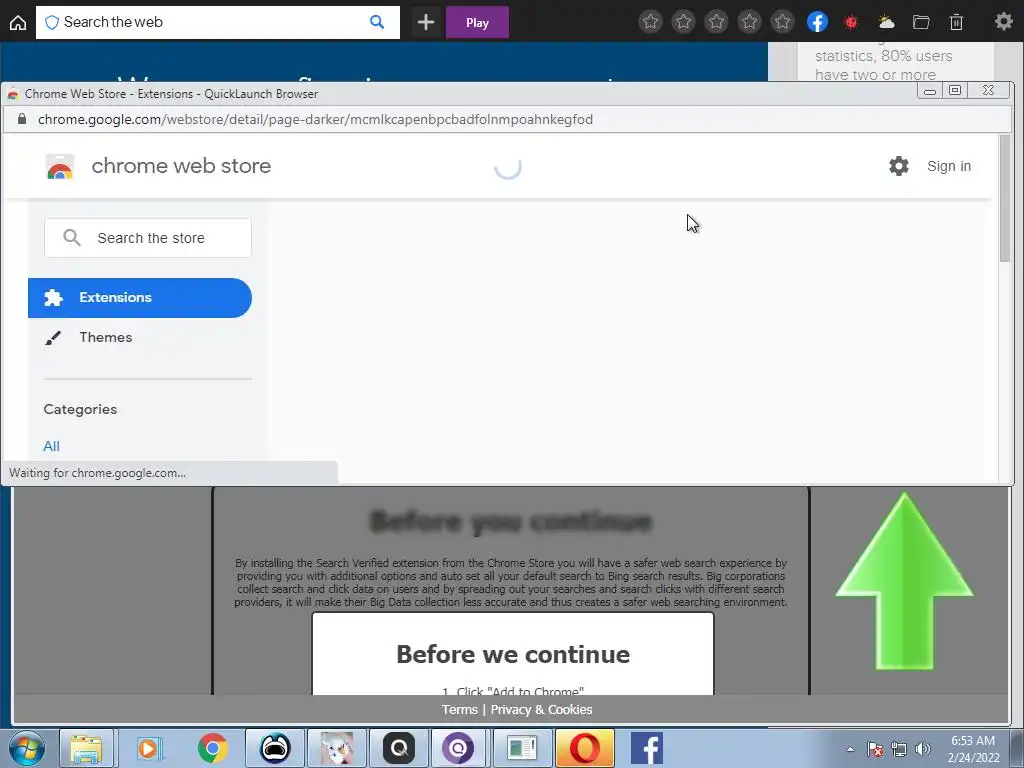Open the Action Center flag icon
Image resolution: width=1024 pixels, height=768 pixels.
(x=874, y=749)
